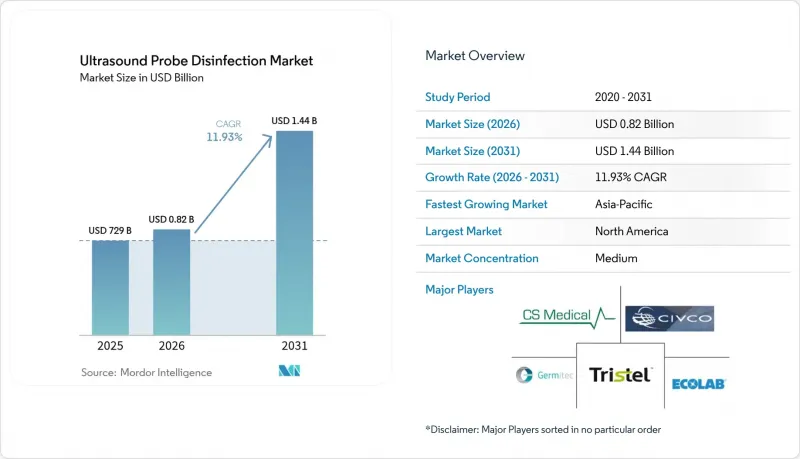Click the chart title Ultrasound Probe Disinfection Market

coord(196,61)
